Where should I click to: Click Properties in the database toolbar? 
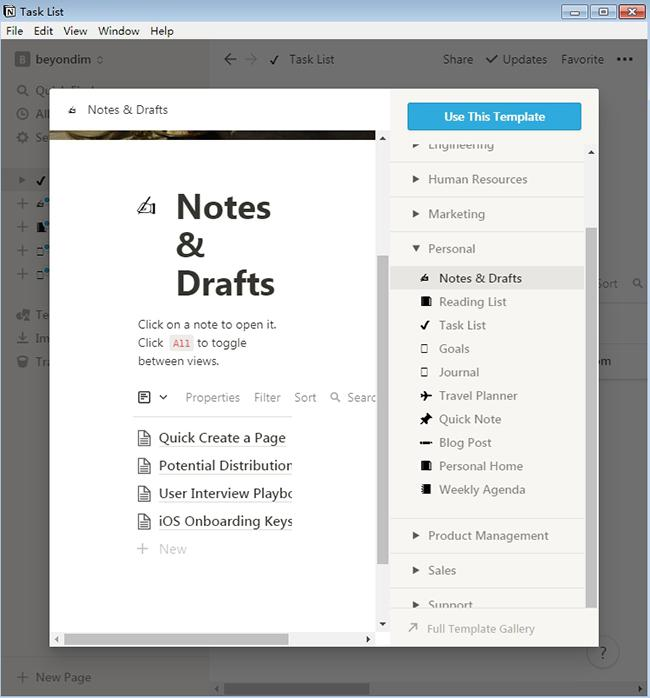212,398
